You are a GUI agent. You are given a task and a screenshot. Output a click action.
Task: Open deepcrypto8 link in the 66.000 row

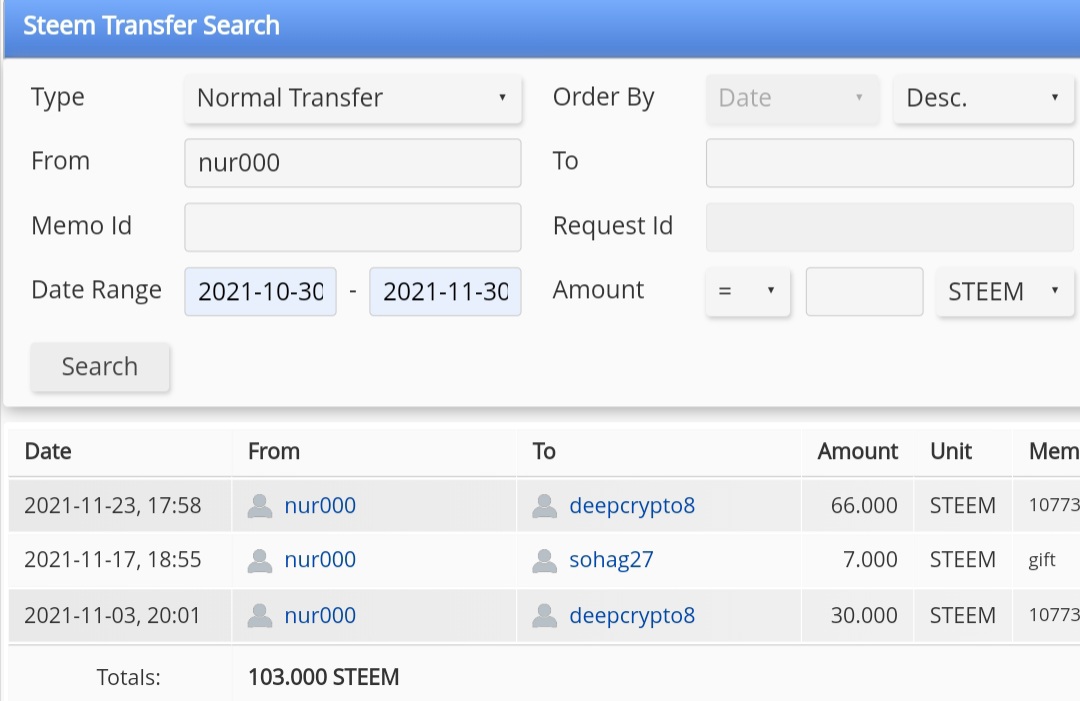631,506
